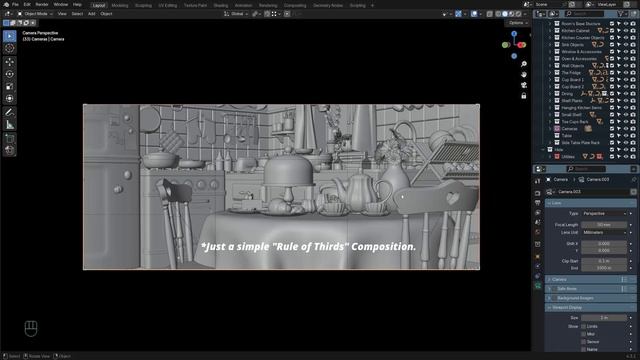This screenshot has height=360, width=640.
Task: Open the Tool properties tab icon
Action: pos(538,181)
